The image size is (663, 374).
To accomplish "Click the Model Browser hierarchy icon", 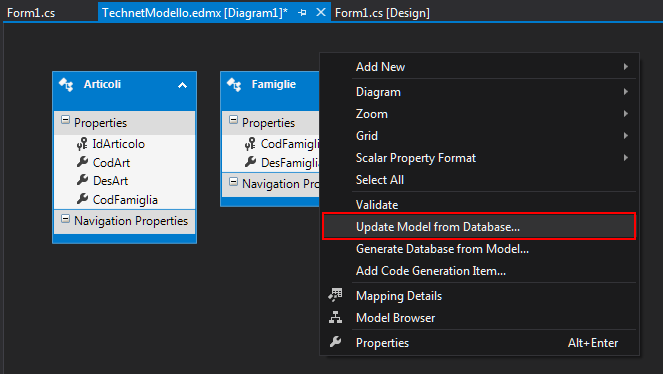I will [x=335, y=317].
